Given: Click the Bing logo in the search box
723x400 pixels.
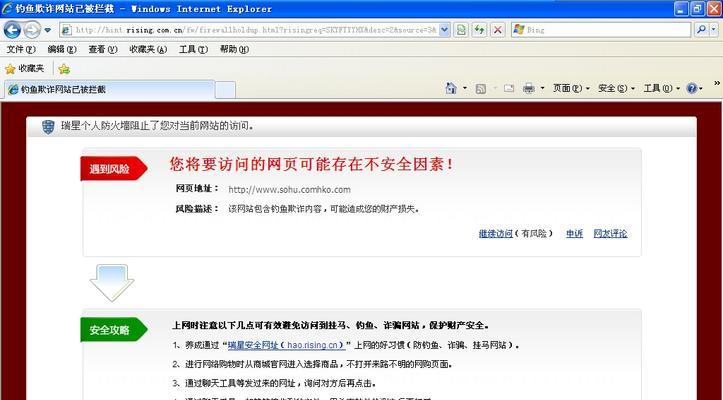Looking at the screenshot, I should pyautogui.click(x=519, y=30).
